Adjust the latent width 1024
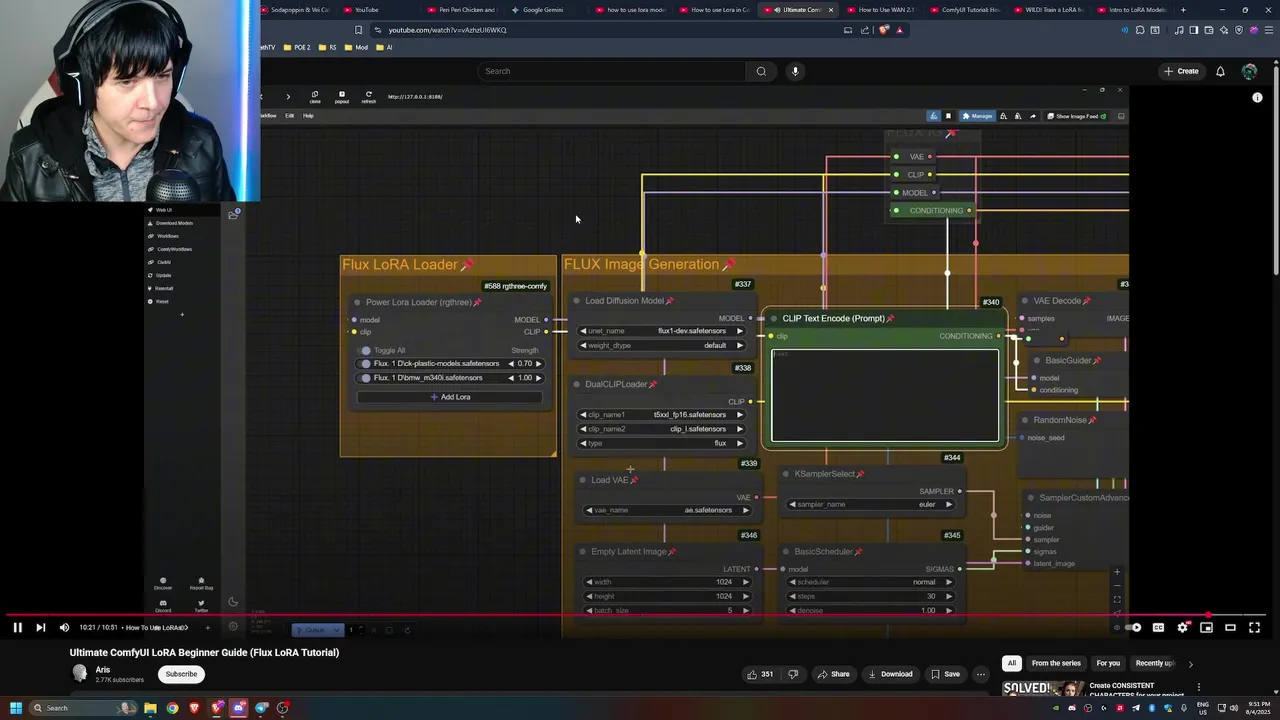 (668, 582)
